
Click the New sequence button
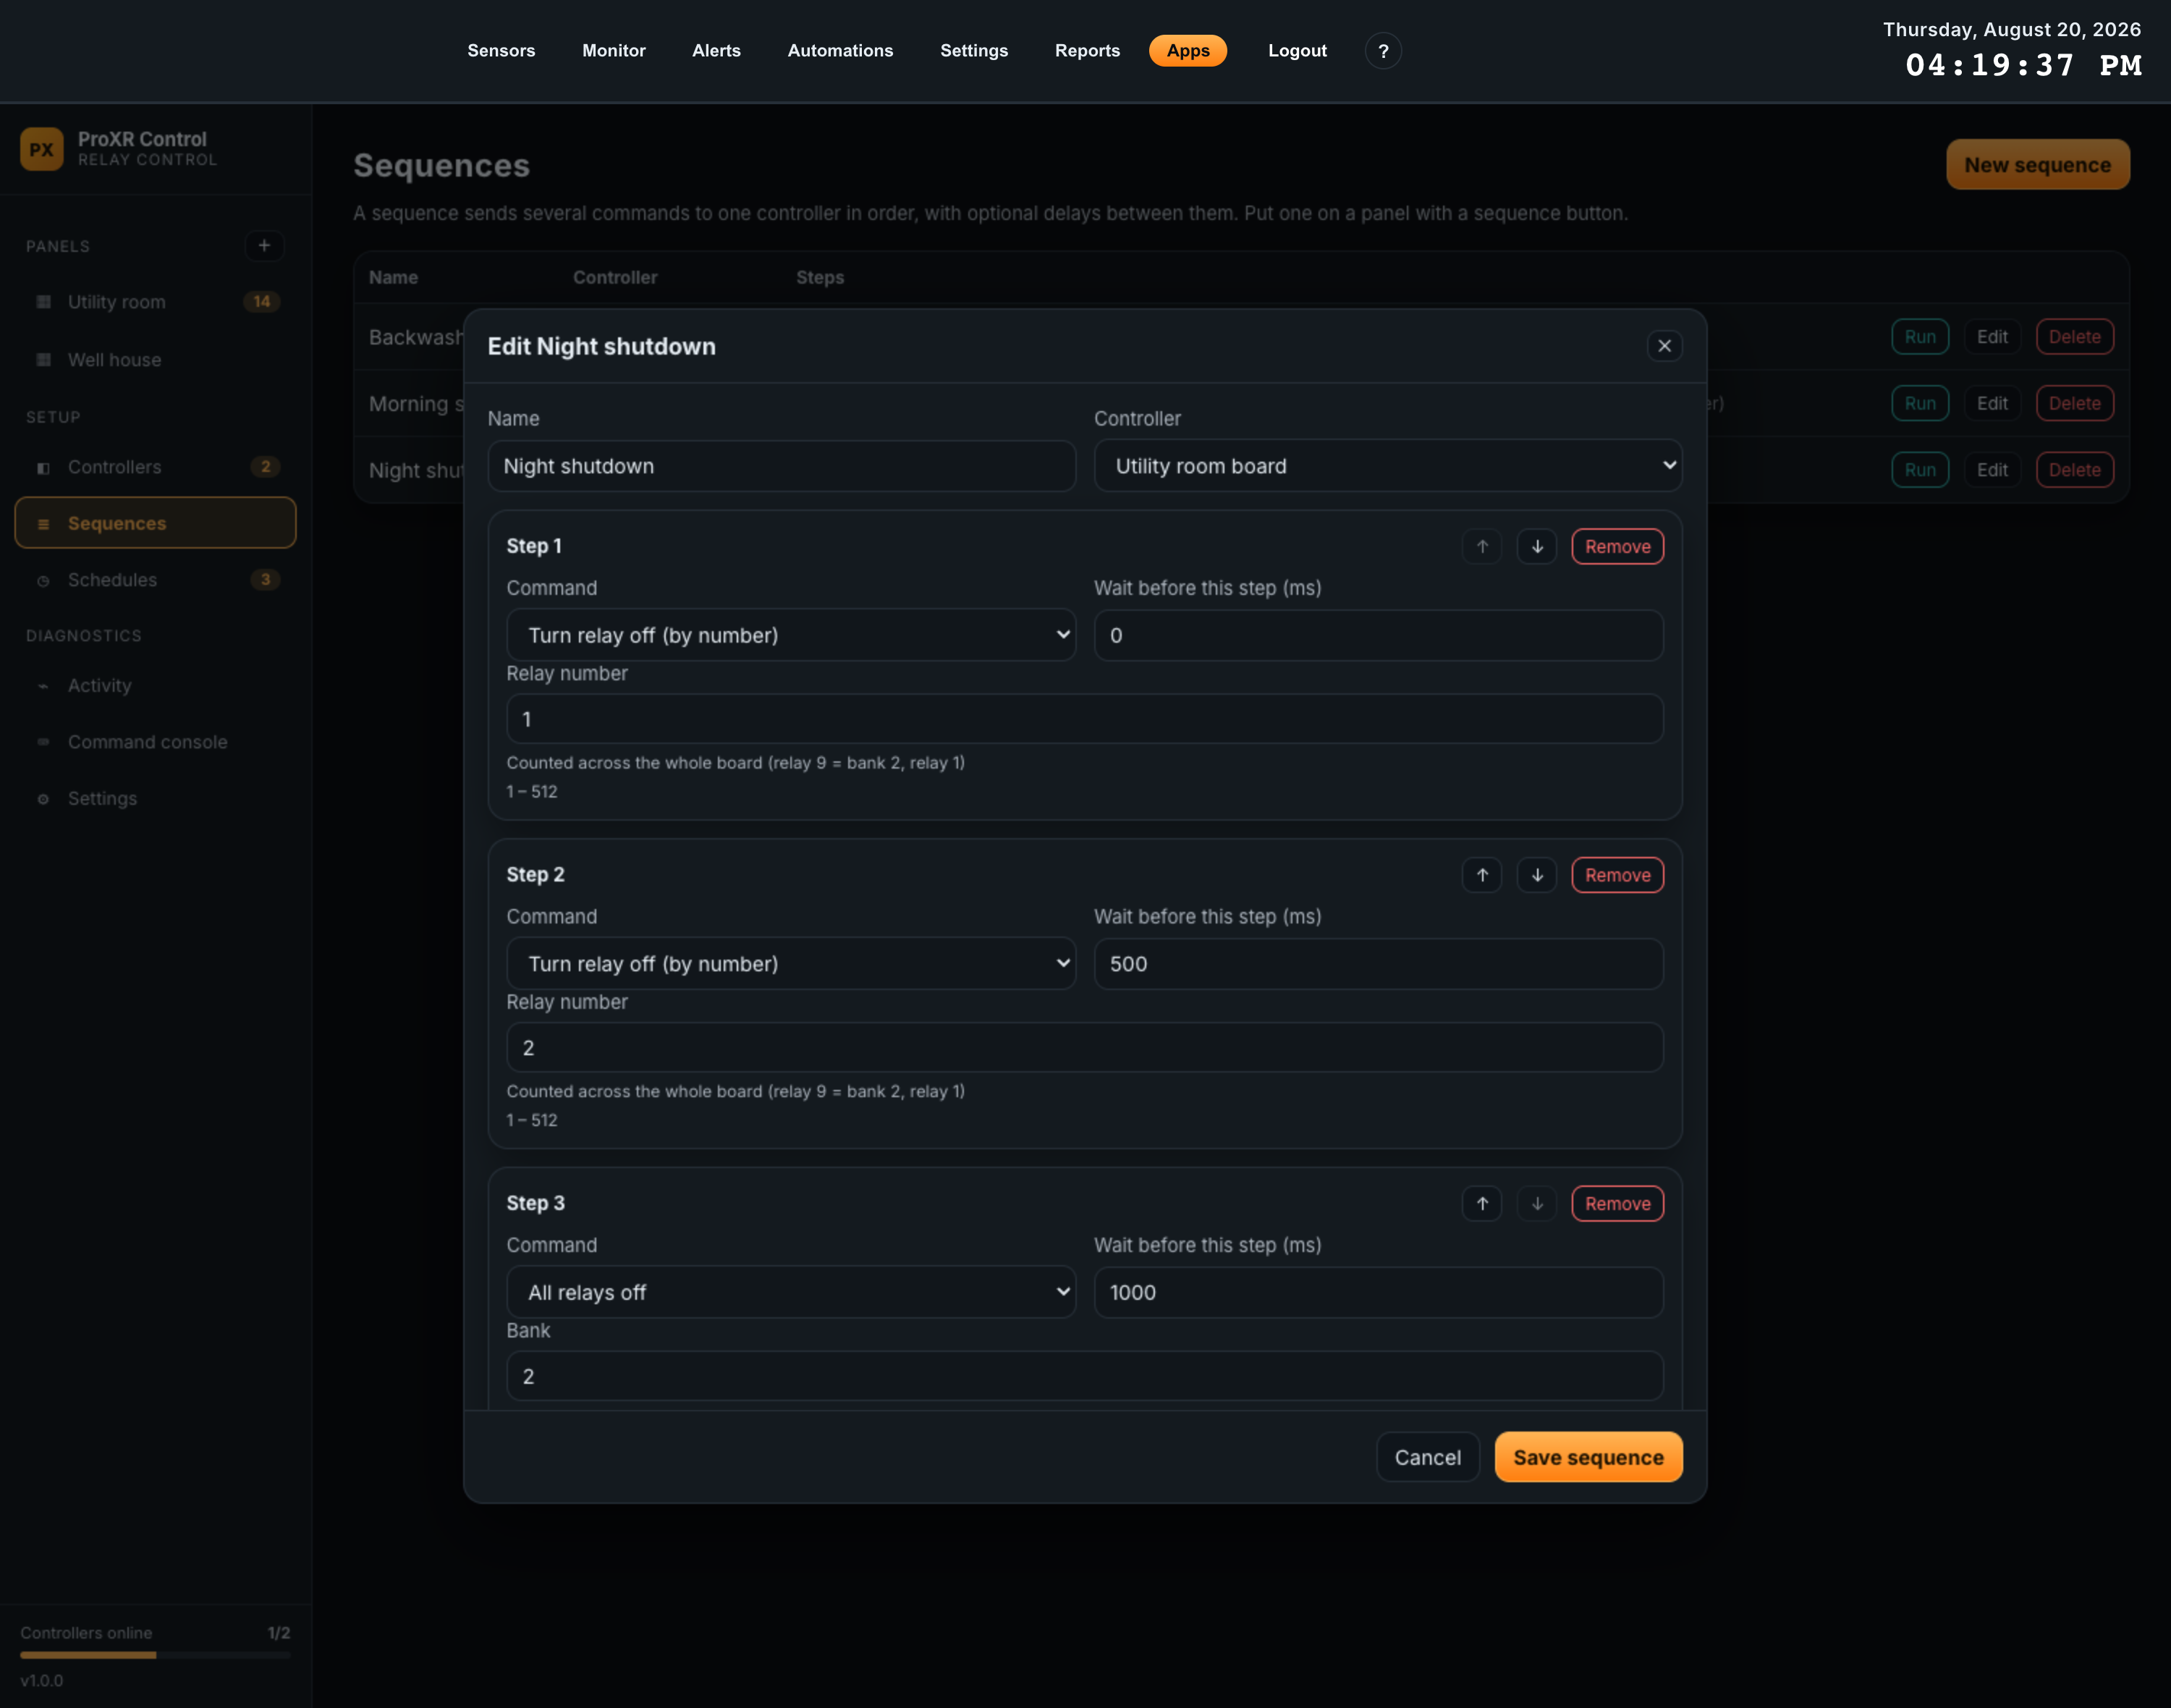[2037, 165]
